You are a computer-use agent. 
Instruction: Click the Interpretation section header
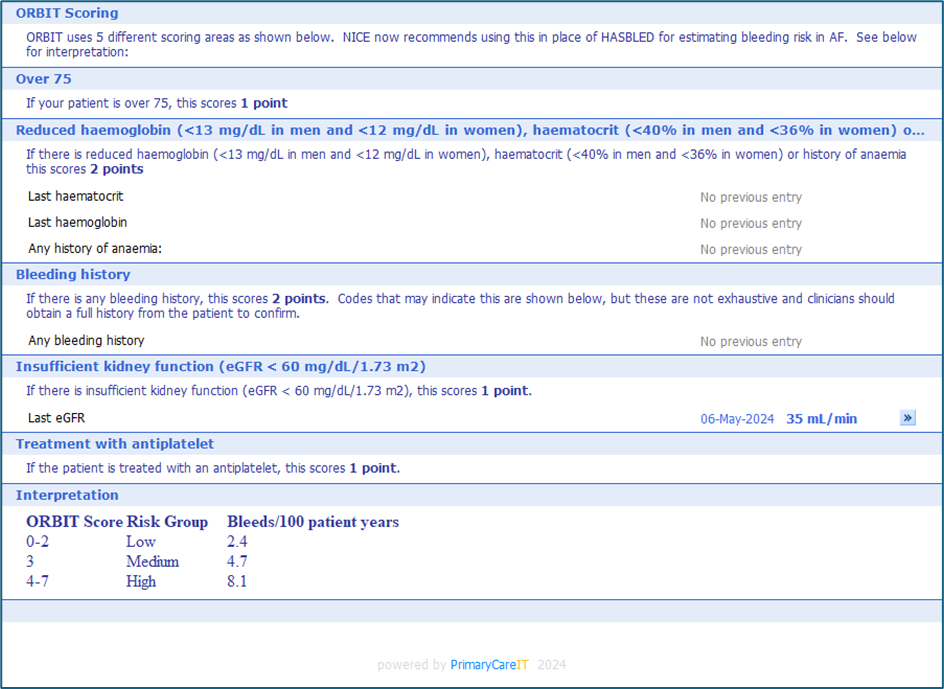click(x=67, y=495)
